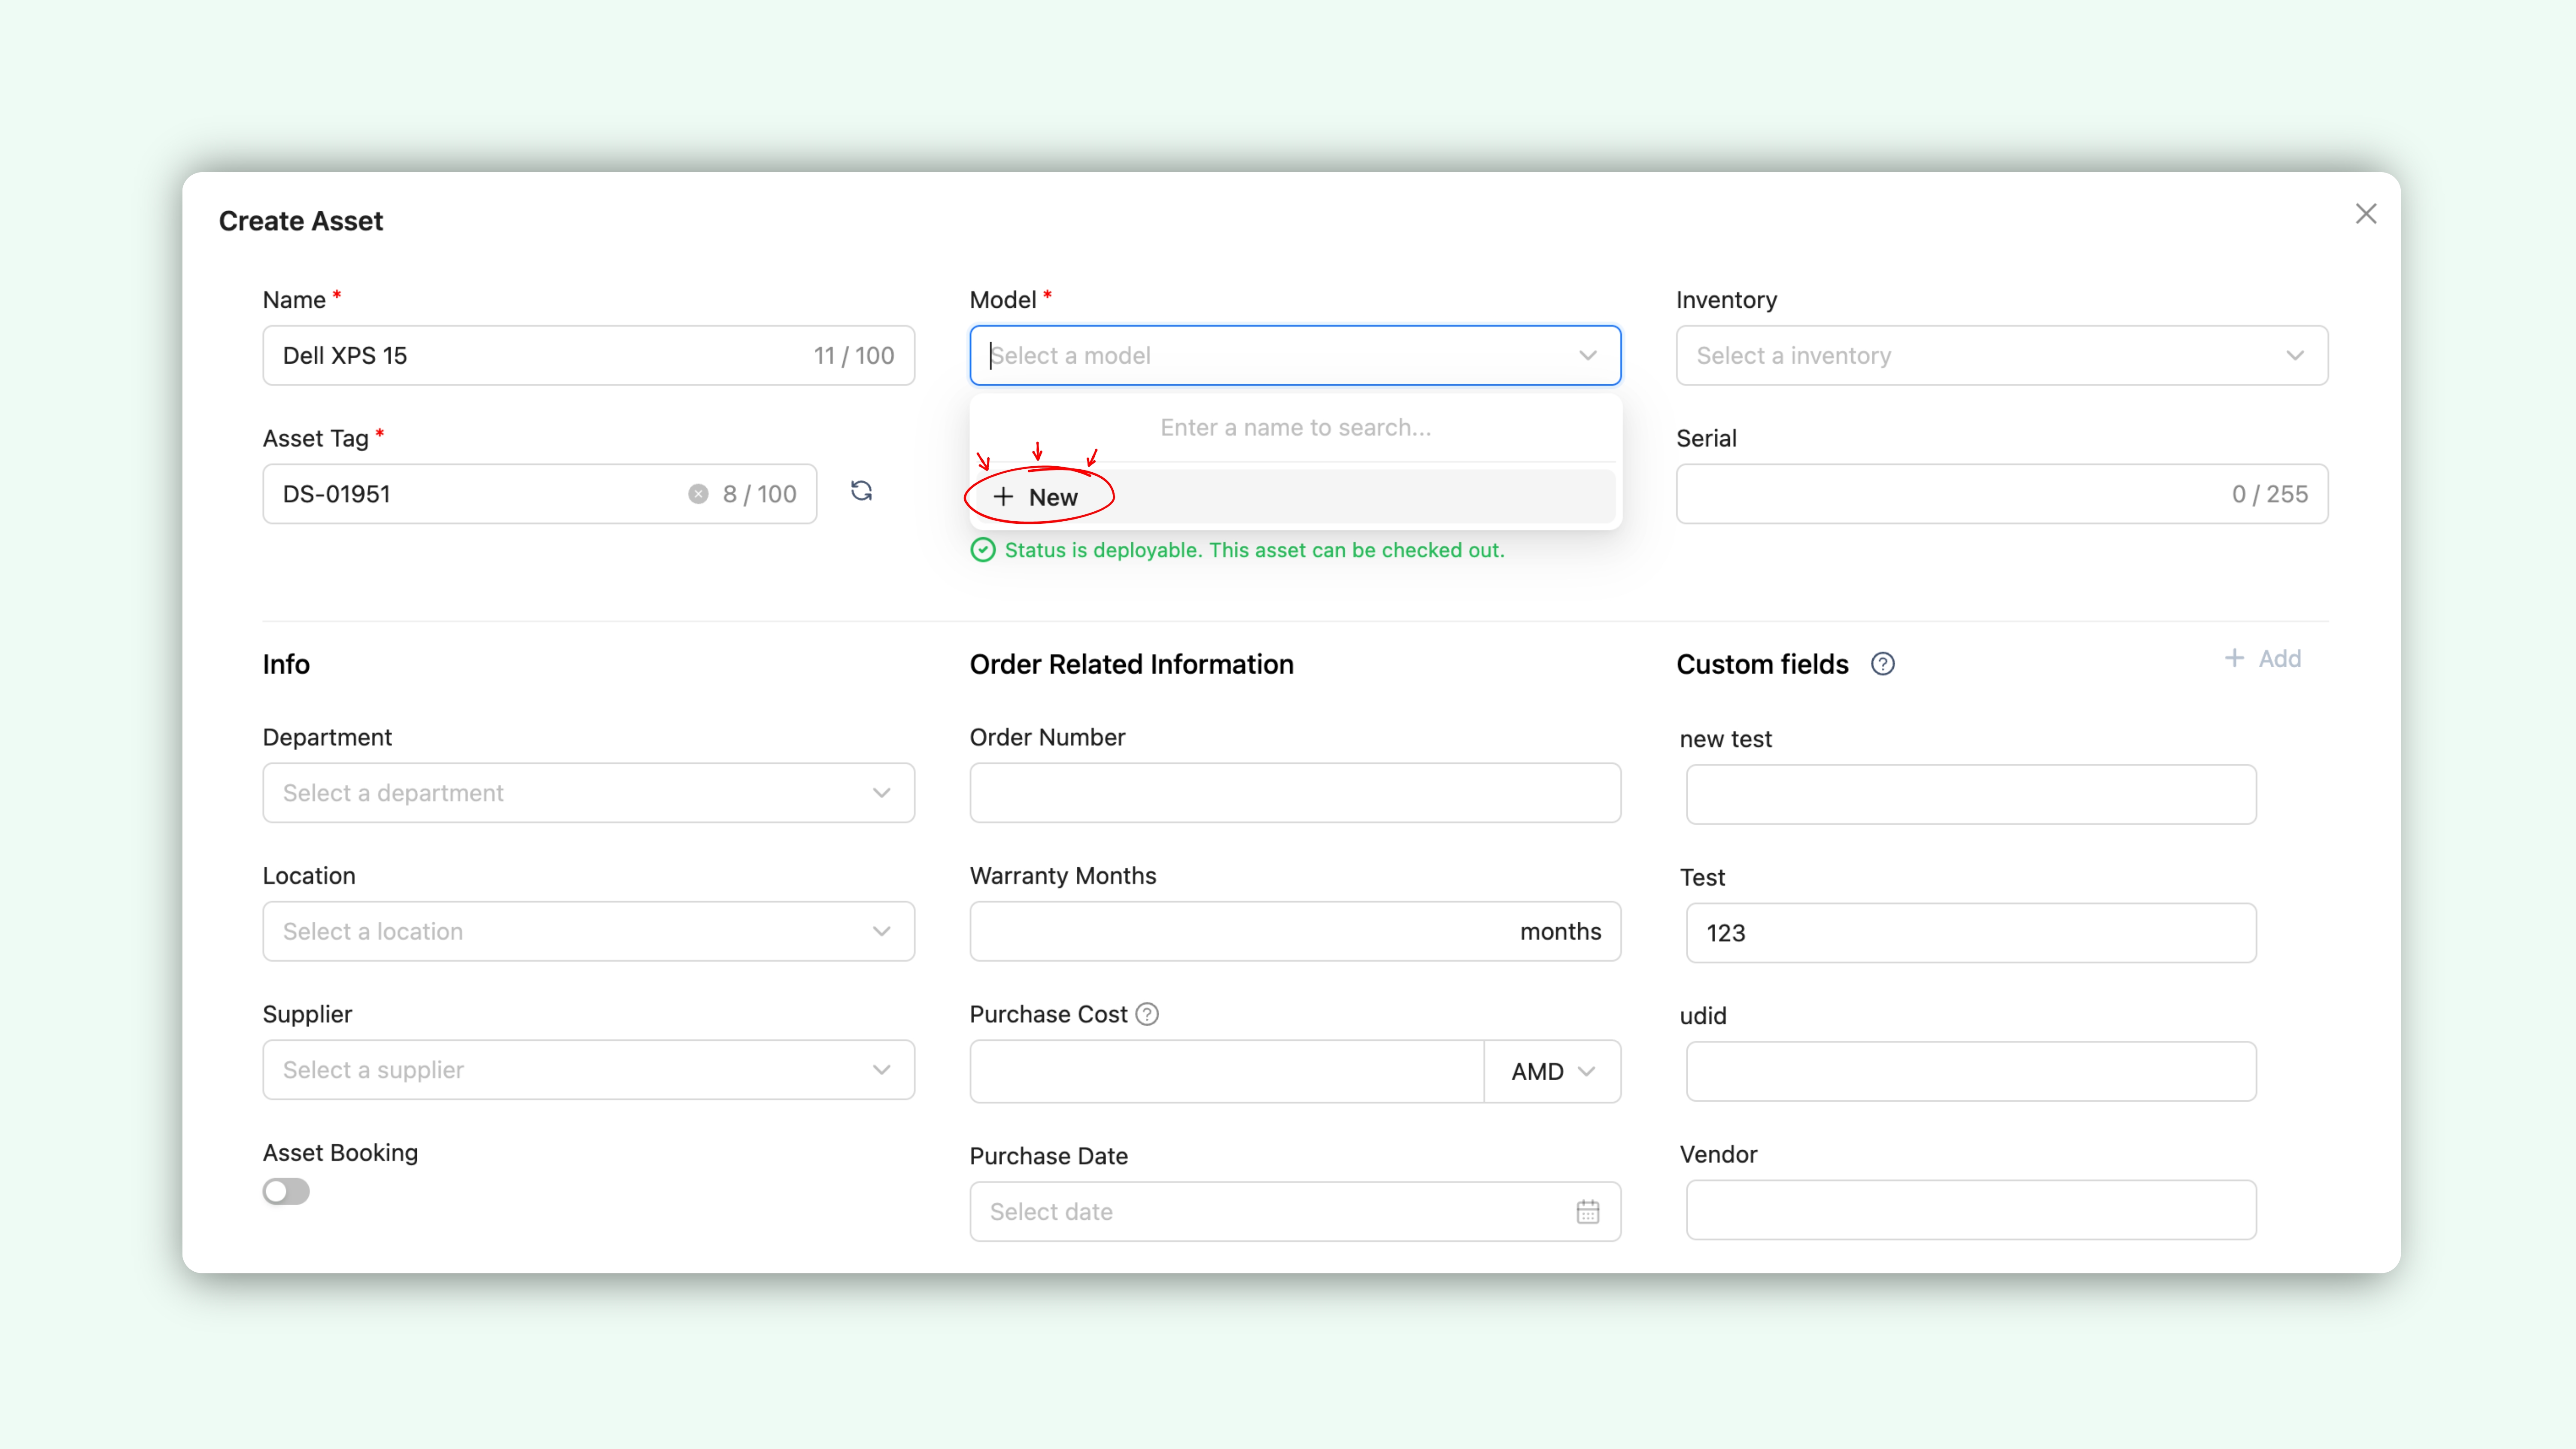The image size is (2576, 1449).
Task: Click the model name search box
Action: 1295,427
